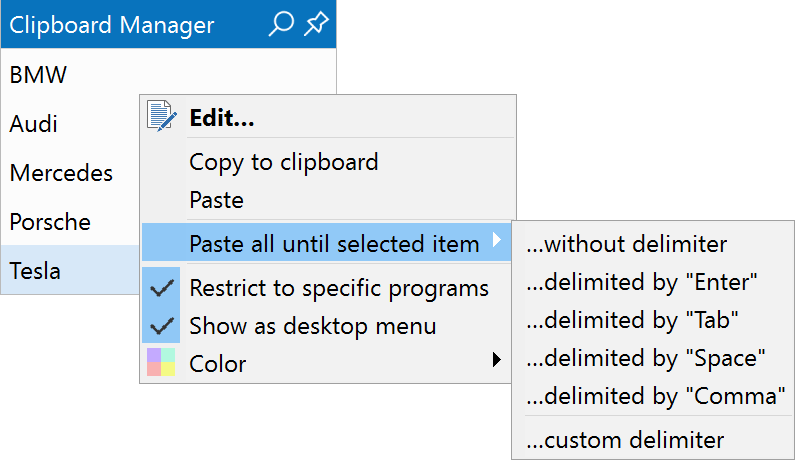The image size is (795, 460).
Task: Uncheck Restrict to specific programs checkmark
Action: pos(161,288)
